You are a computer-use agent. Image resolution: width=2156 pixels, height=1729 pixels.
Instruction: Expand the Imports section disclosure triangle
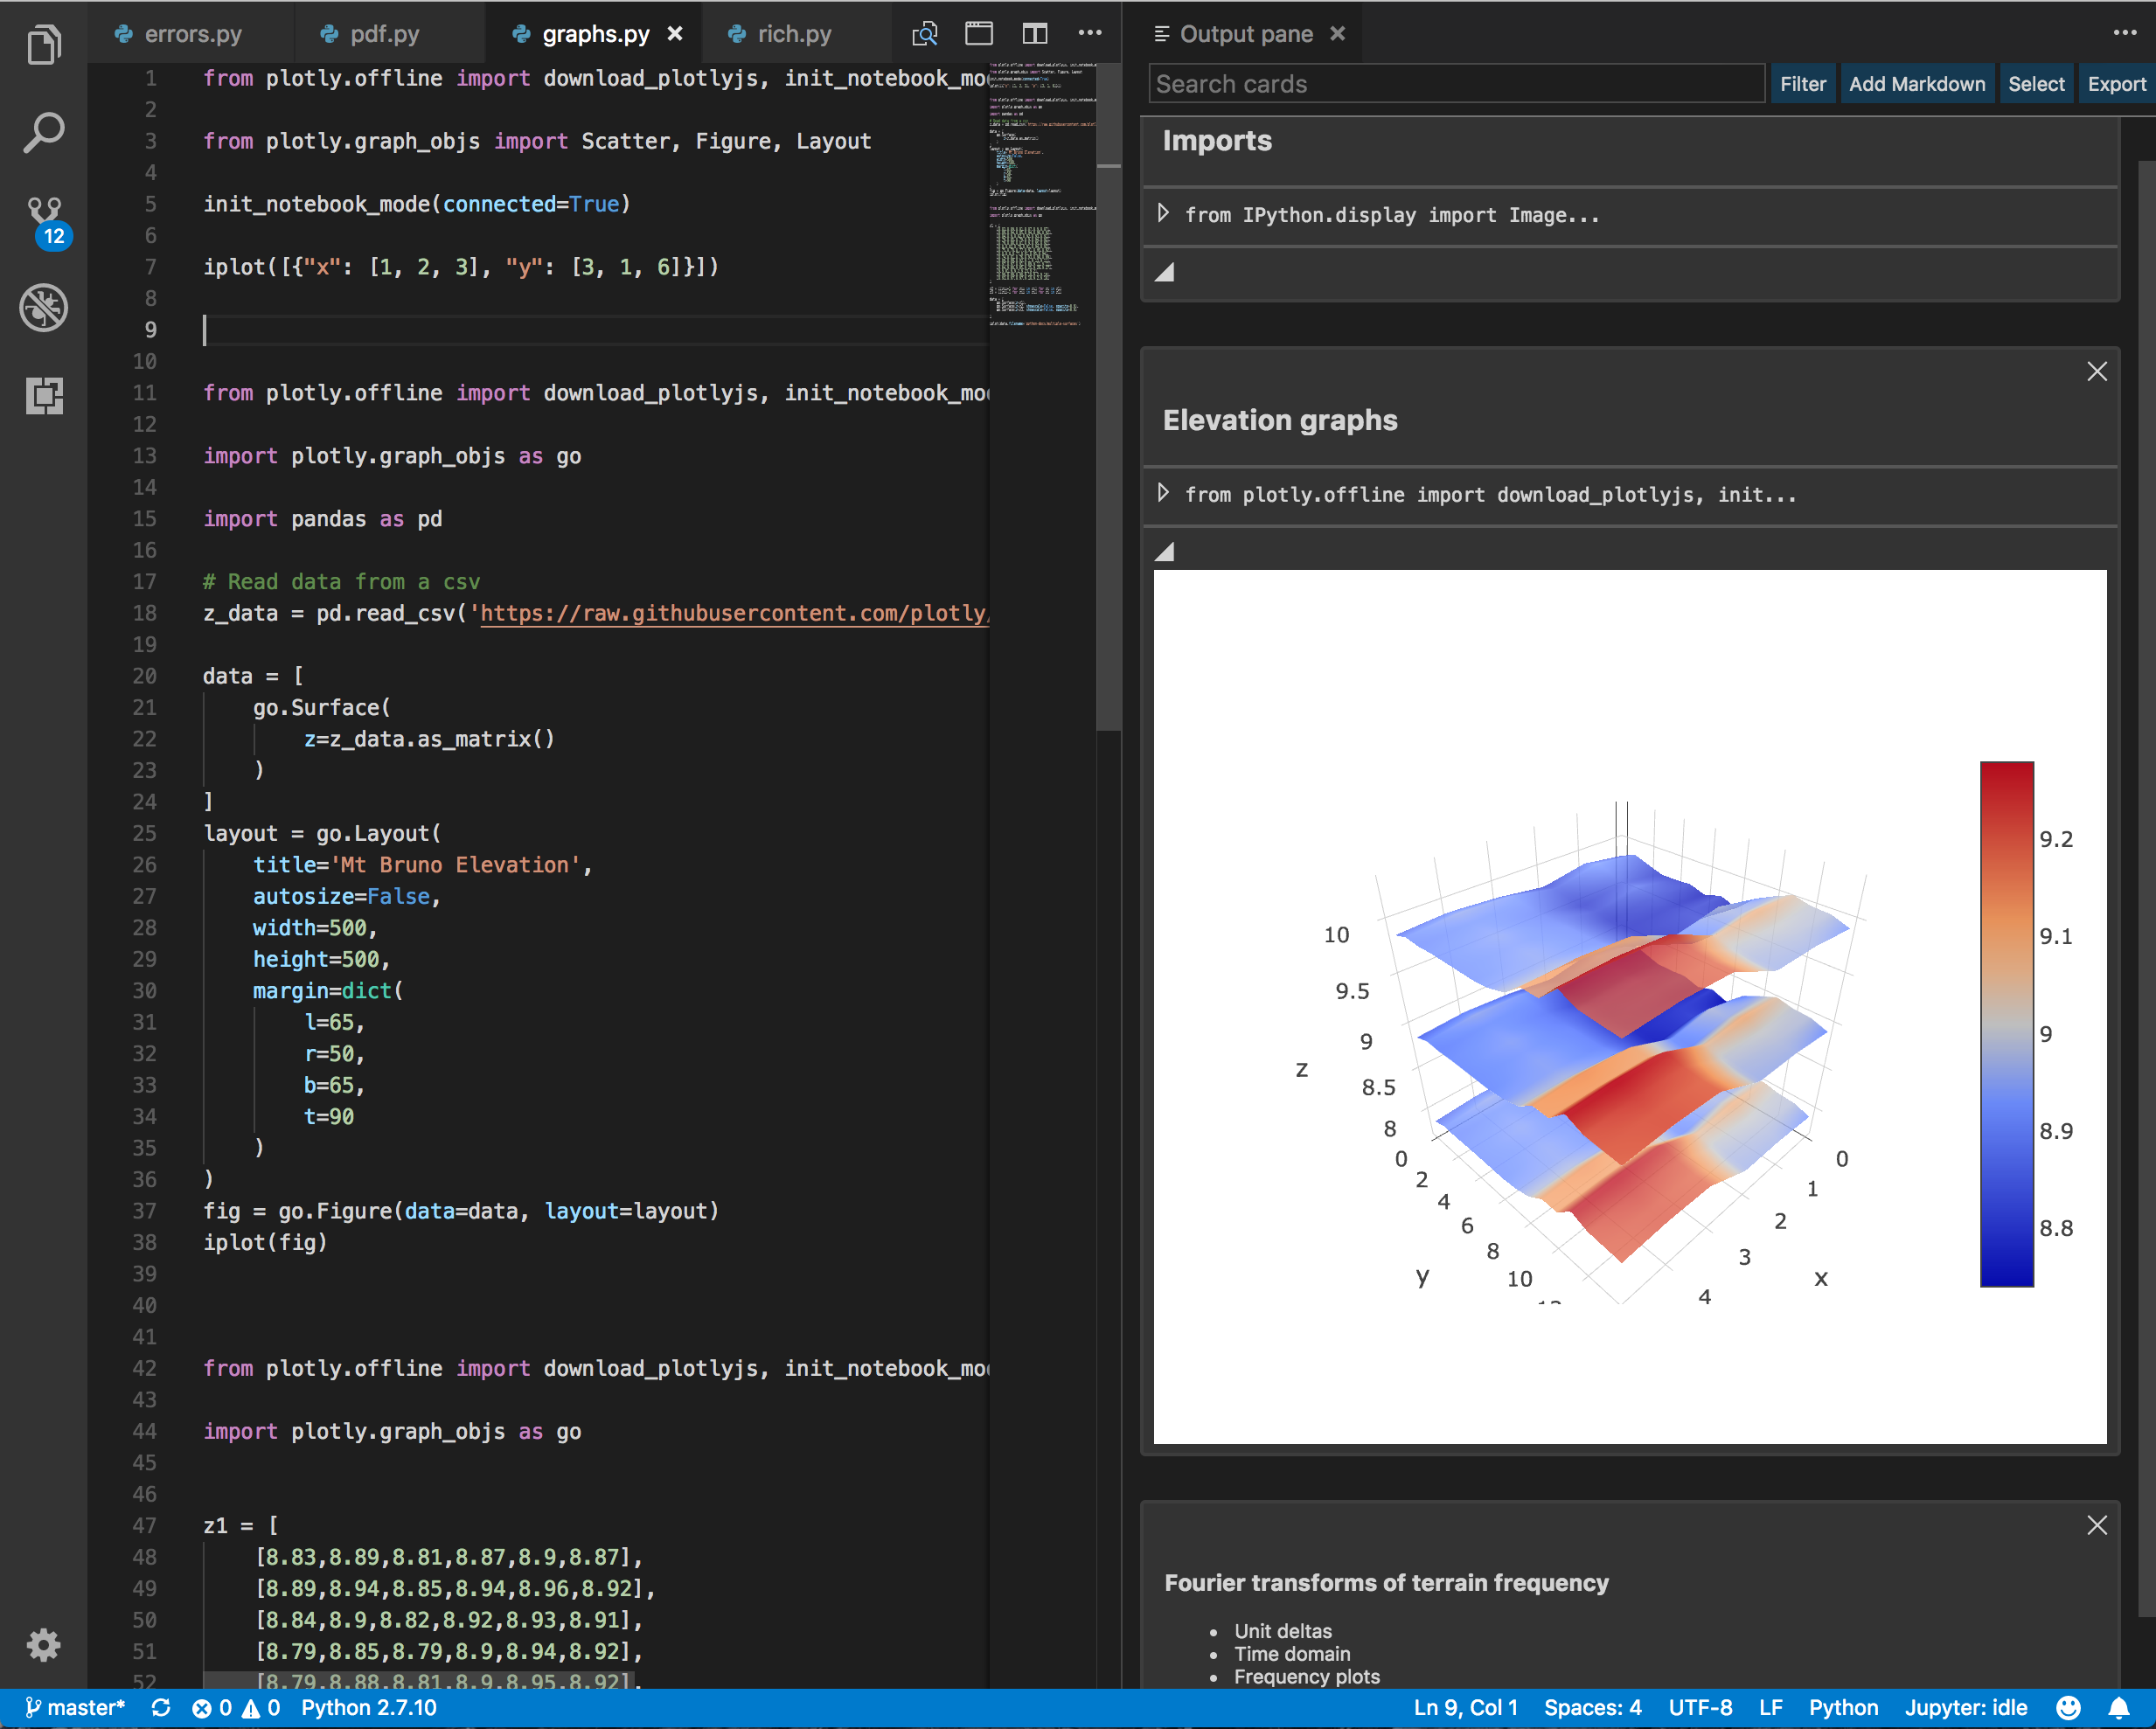click(1166, 213)
